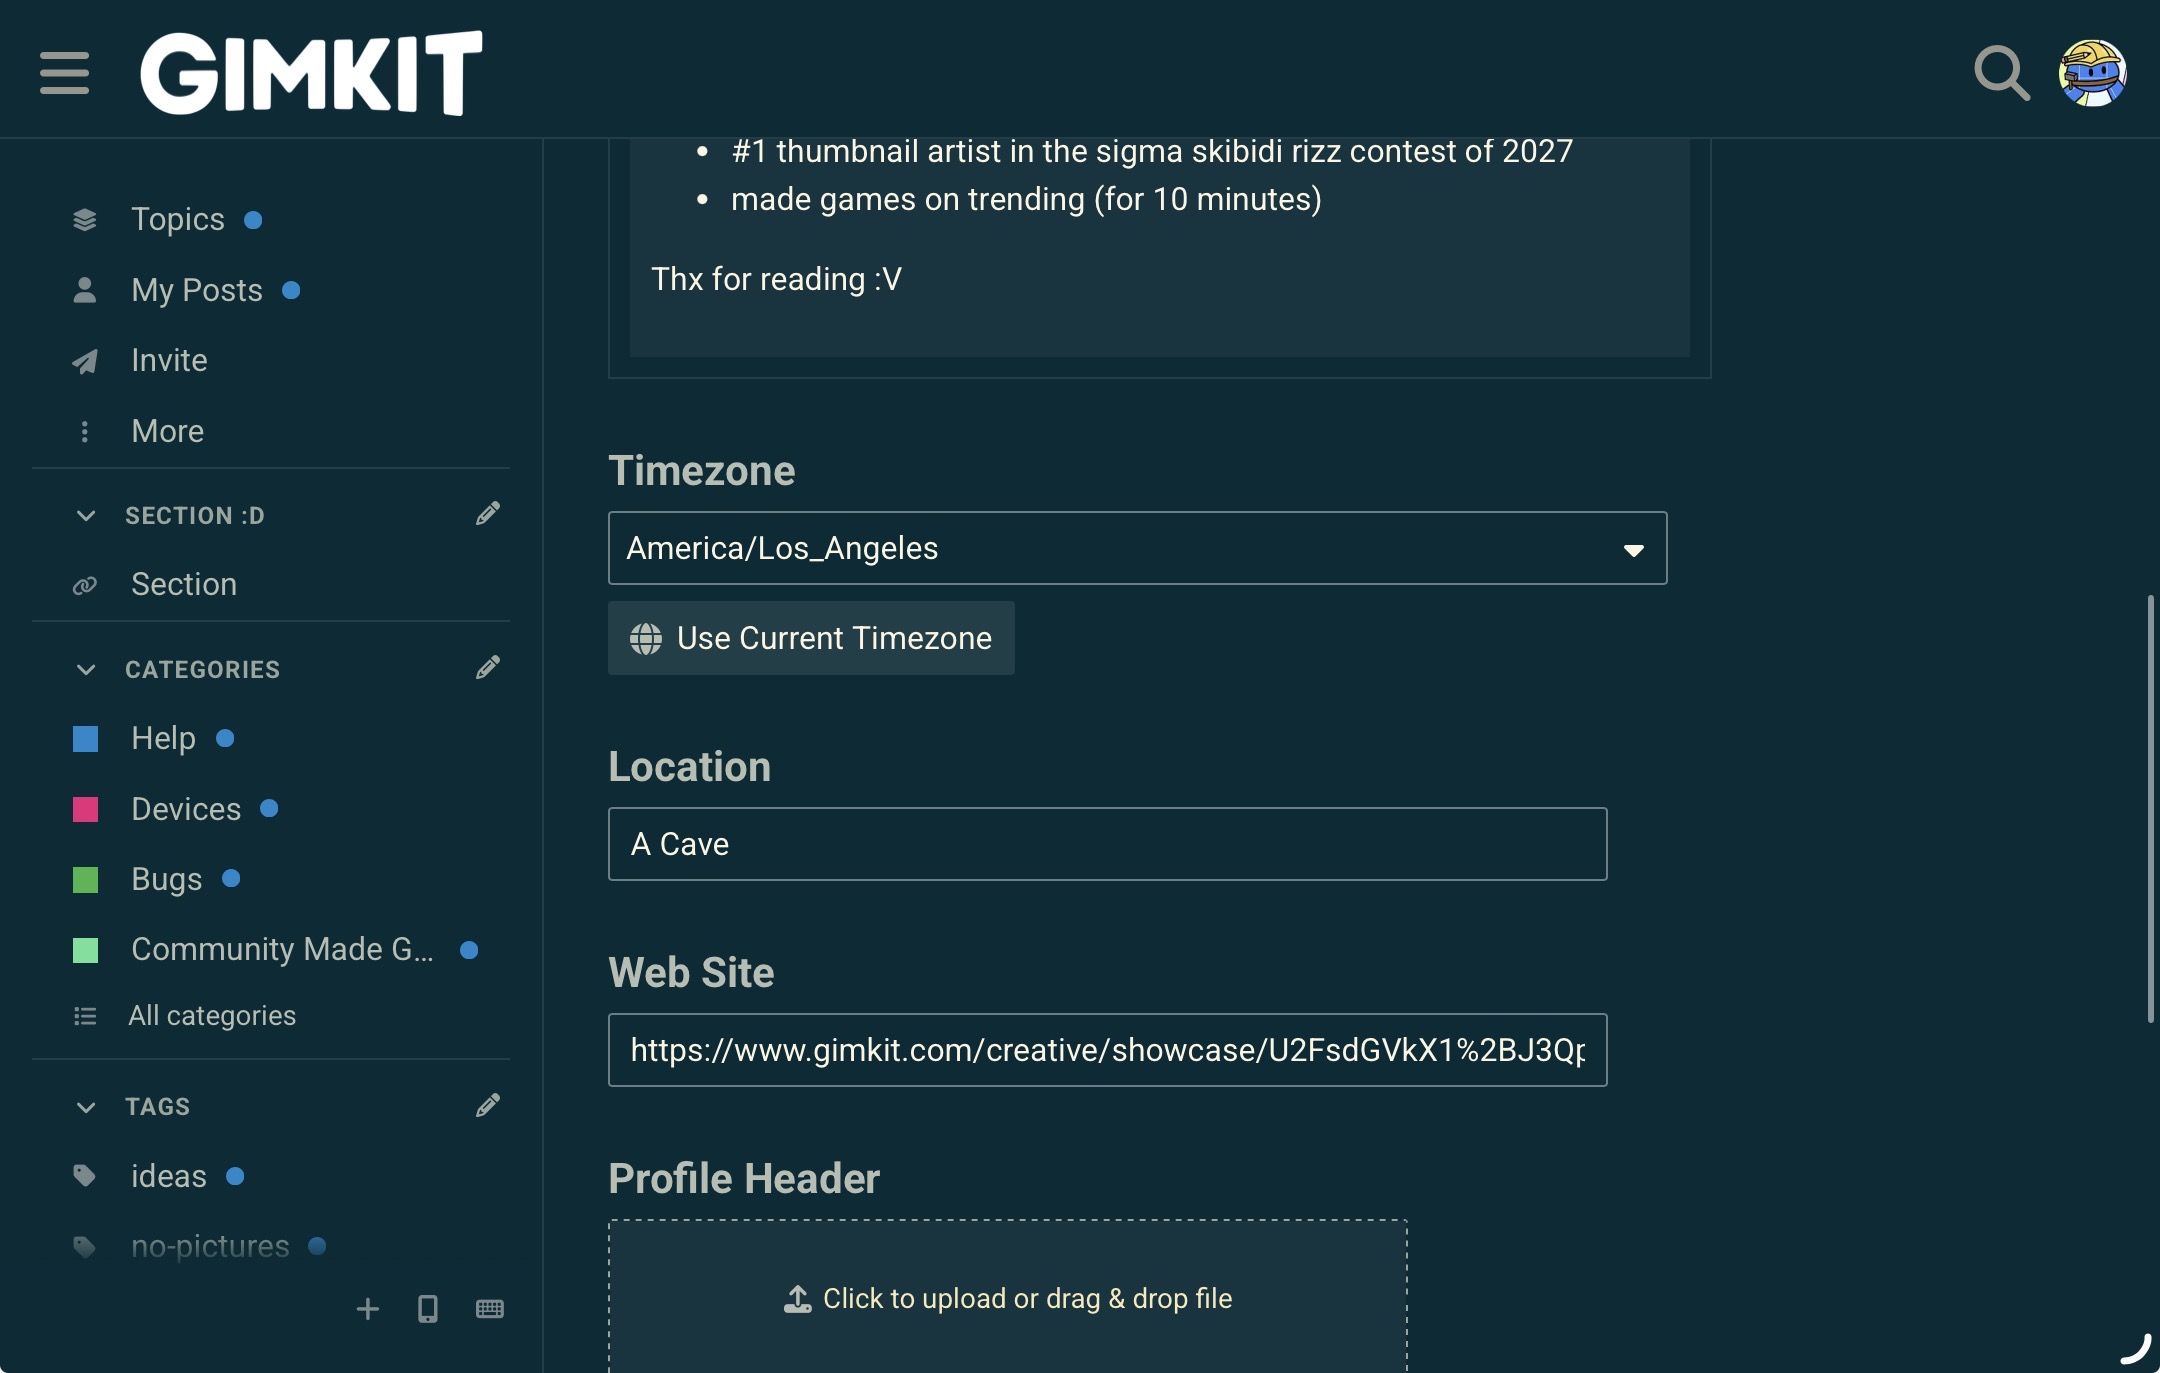Screen dimensions: 2160x1373
Task: Click the search magnifier icon
Action: click(2001, 73)
